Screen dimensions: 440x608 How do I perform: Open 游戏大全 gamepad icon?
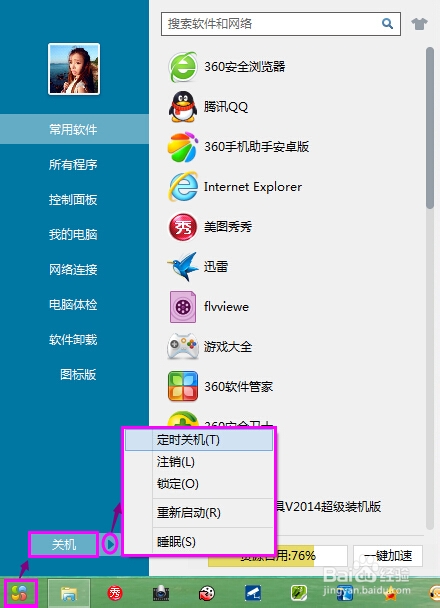pos(183,346)
